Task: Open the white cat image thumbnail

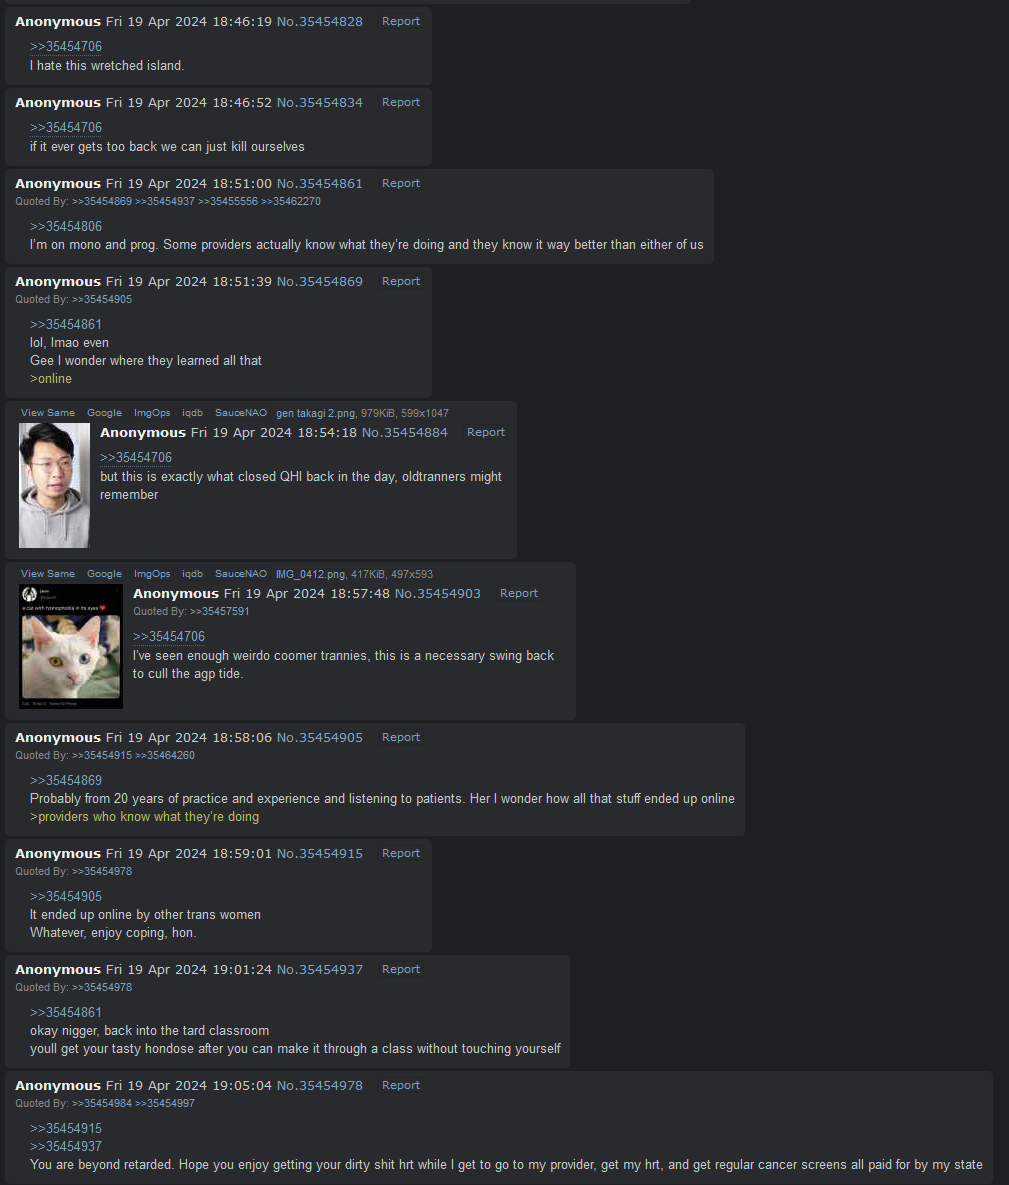Action: (71, 646)
